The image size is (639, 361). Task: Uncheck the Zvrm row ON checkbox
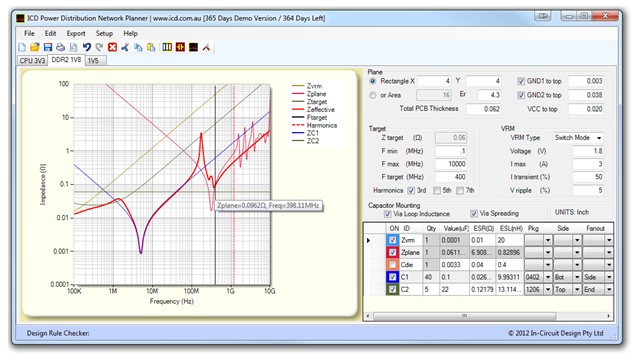point(392,240)
